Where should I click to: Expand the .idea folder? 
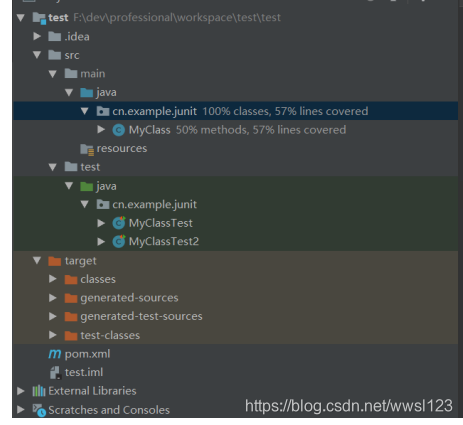tap(37, 36)
